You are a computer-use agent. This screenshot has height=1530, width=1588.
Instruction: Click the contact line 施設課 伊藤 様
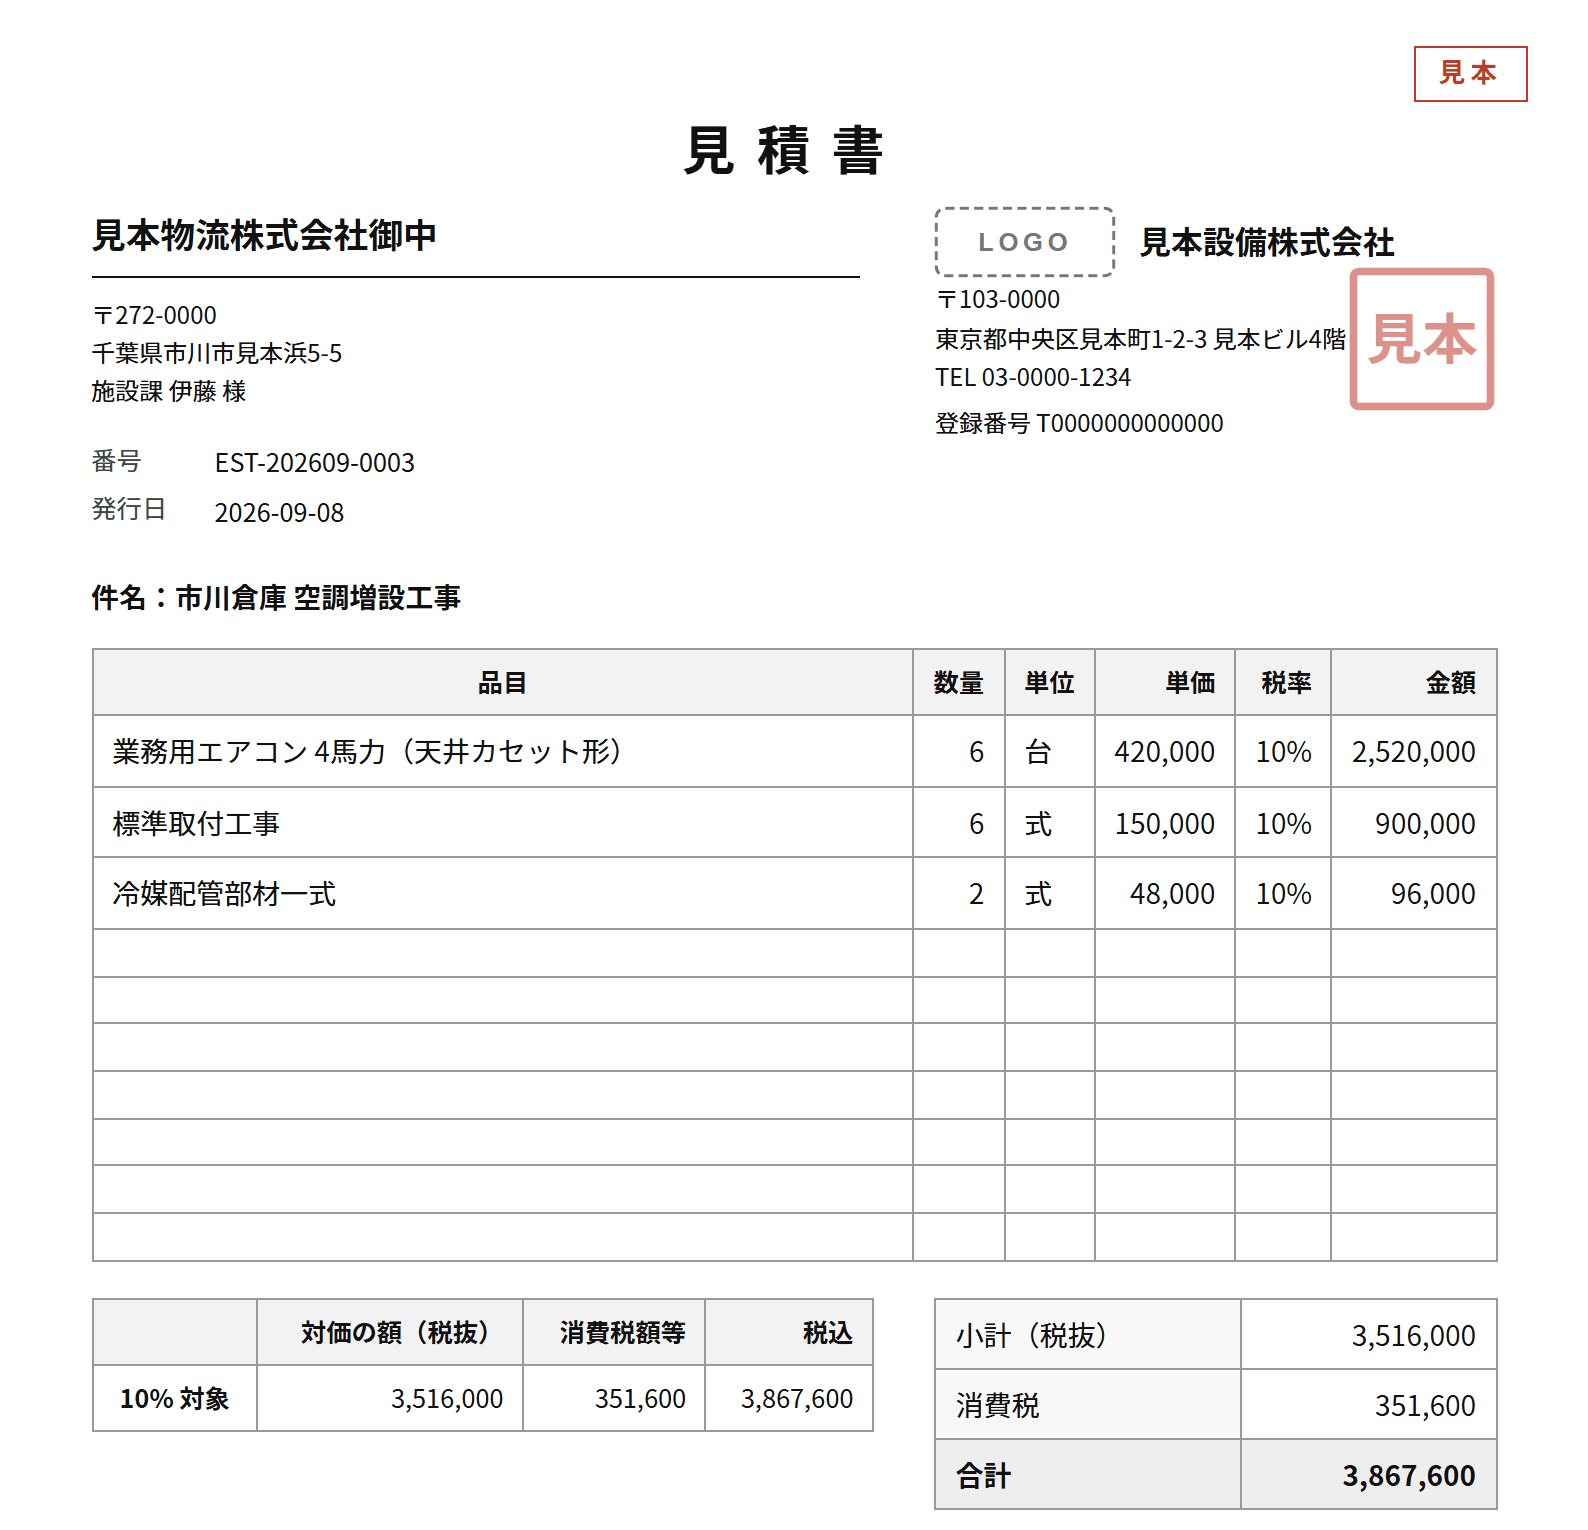[x=169, y=391]
